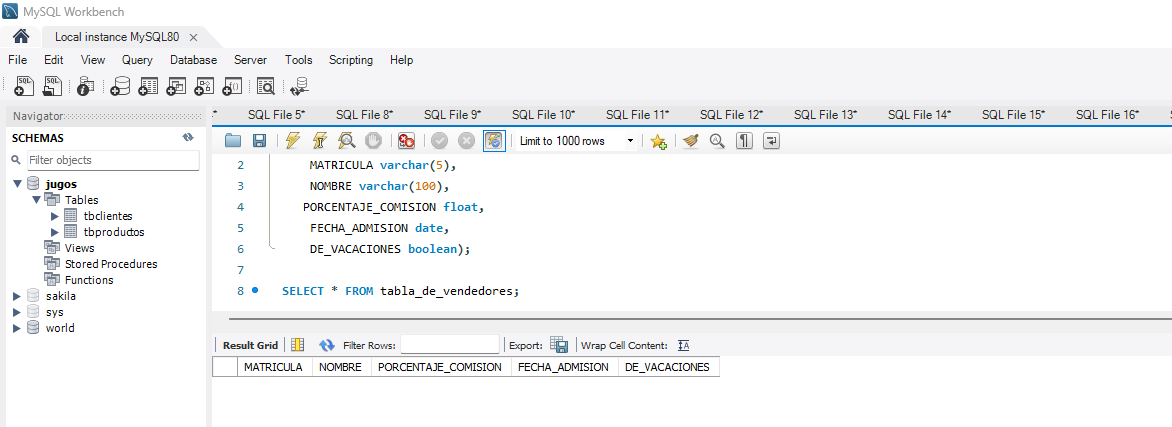
Task: Open the schema inspector info icon
Action: pos(86,86)
